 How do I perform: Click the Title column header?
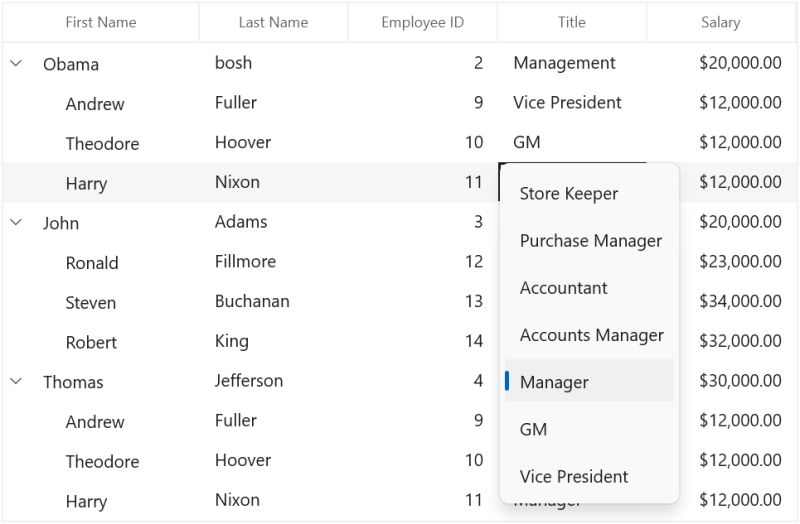click(572, 22)
